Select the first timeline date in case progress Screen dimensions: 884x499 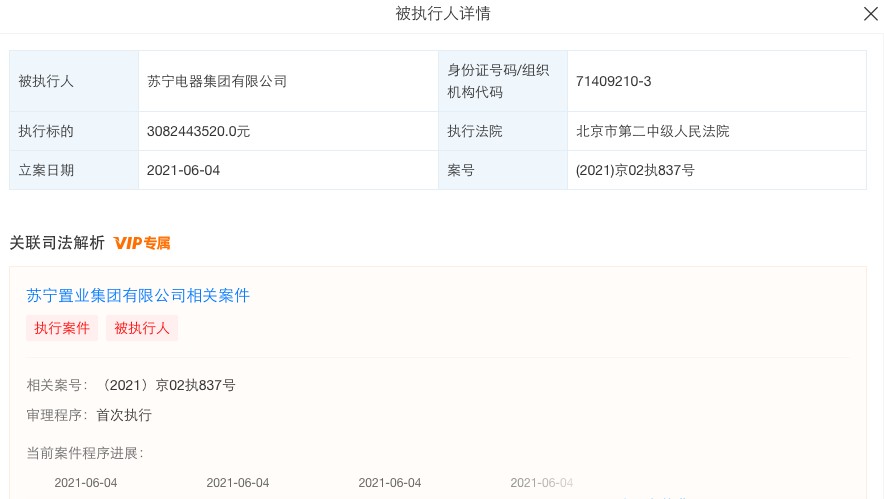[x=86, y=483]
